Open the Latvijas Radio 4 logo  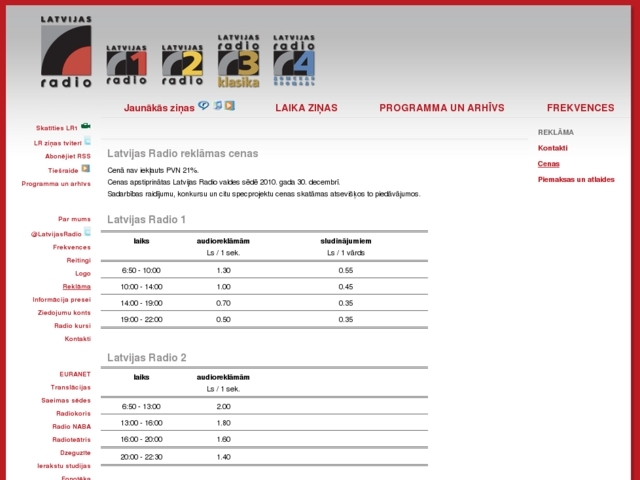[x=294, y=60]
